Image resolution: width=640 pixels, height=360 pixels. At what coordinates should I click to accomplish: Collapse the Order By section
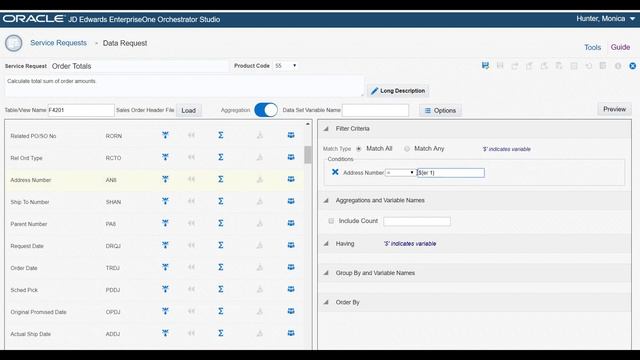coord(326,302)
